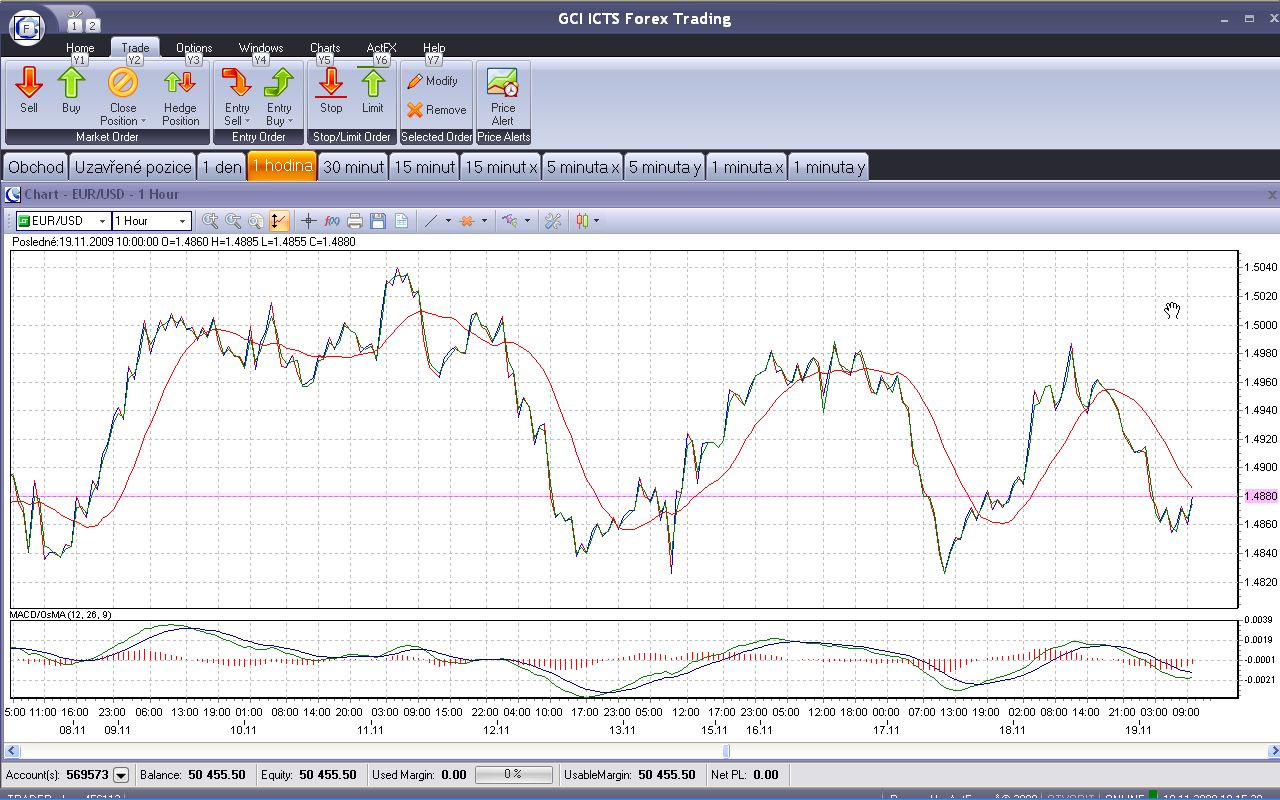Select the crosshair cursor tool
Screen dimensions: 1280x800
pos(309,221)
